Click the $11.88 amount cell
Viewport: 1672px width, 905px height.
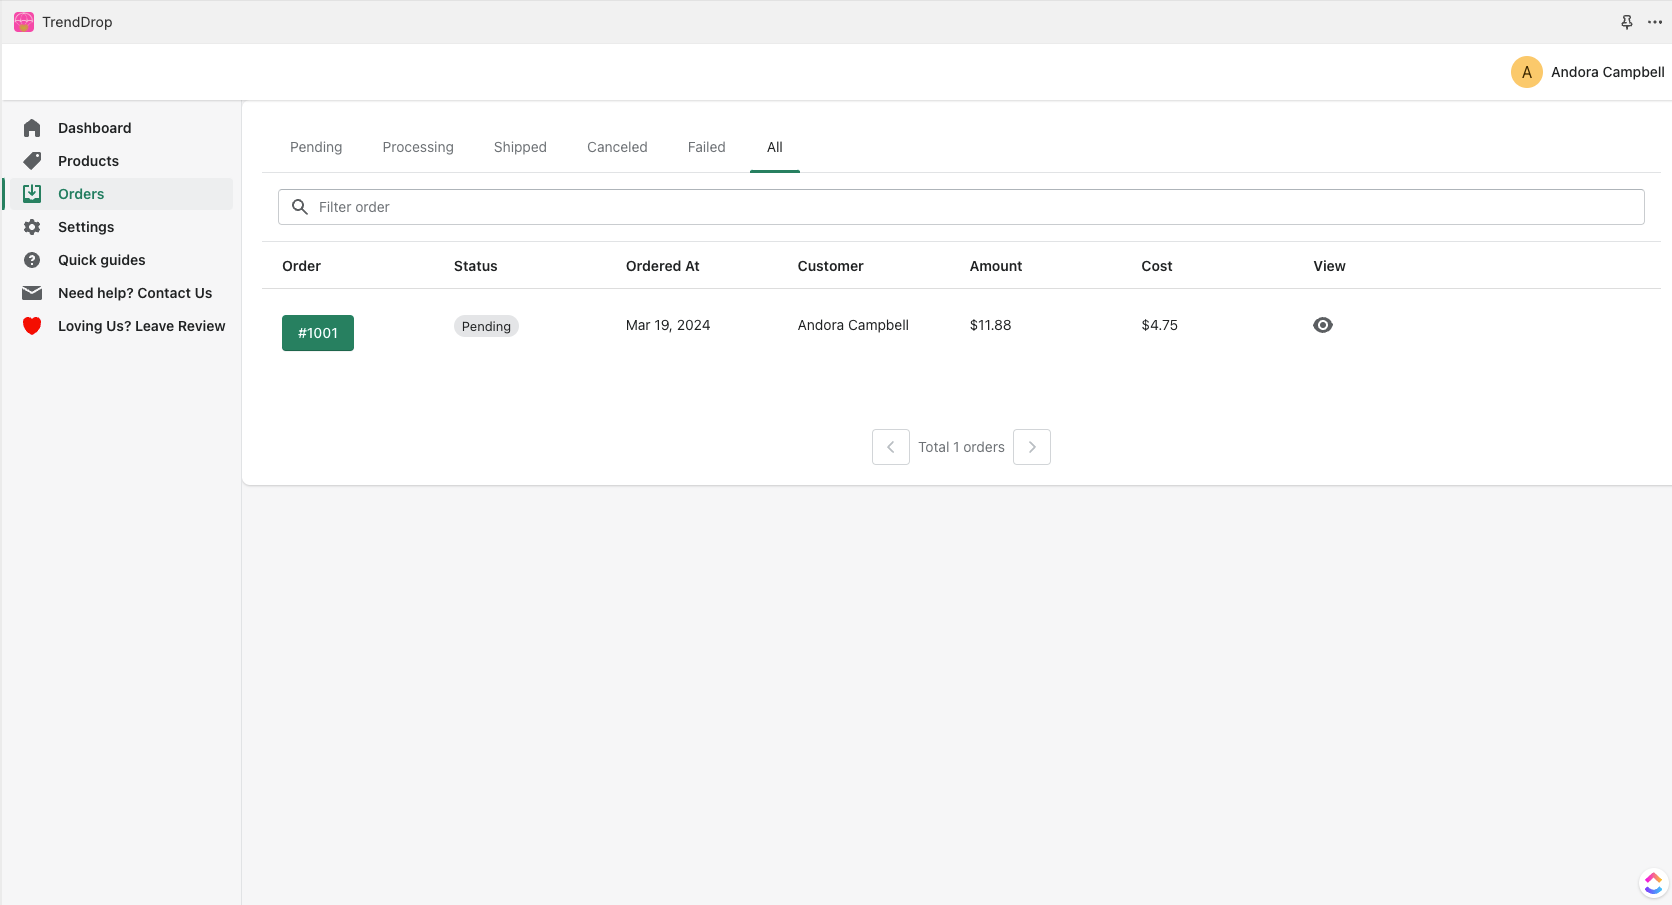tap(990, 325)
